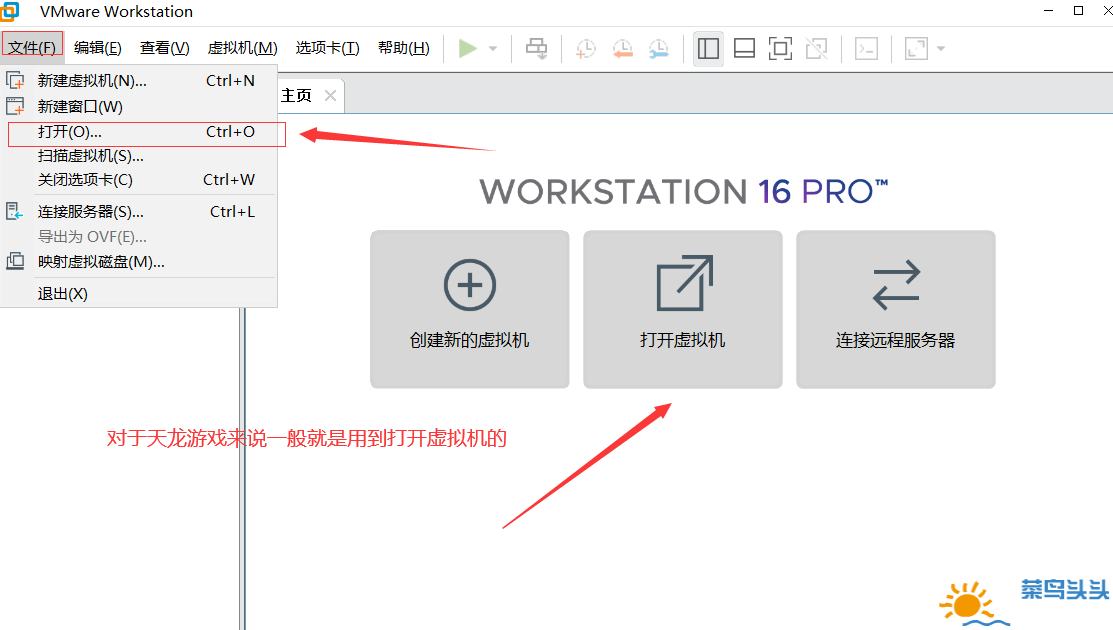
Task: Select 连接服务器(S)... menu entry
Action: click(x=138, y=211)
